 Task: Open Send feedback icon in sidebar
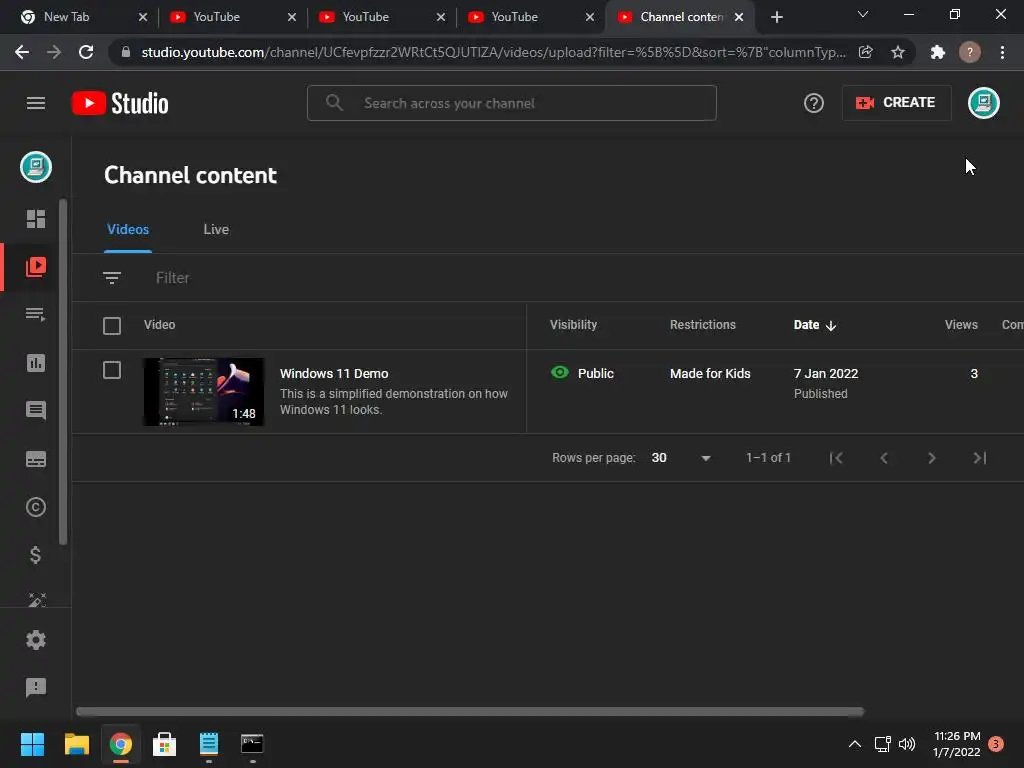pos(36,687)
